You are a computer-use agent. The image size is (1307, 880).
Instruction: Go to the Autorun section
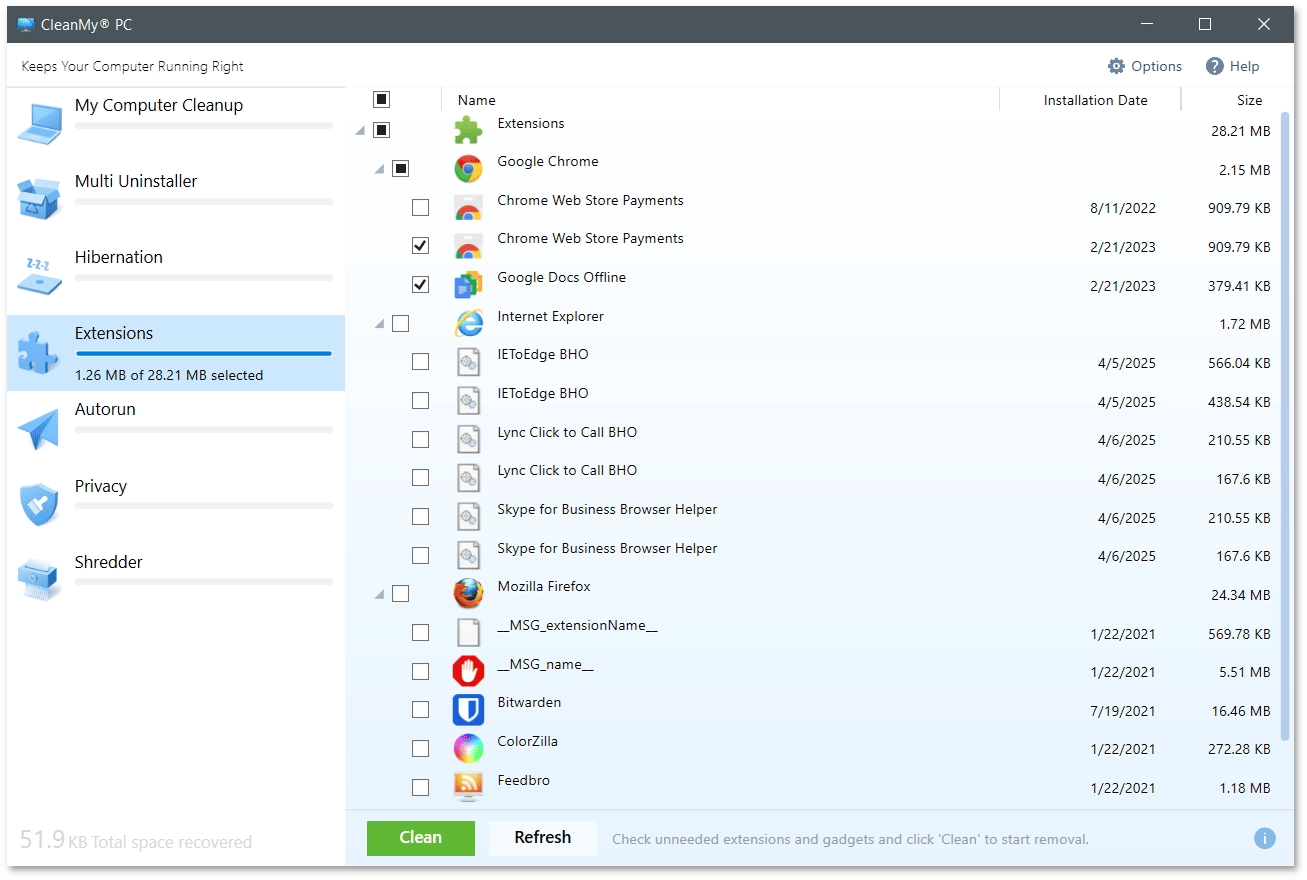(176, 428)
